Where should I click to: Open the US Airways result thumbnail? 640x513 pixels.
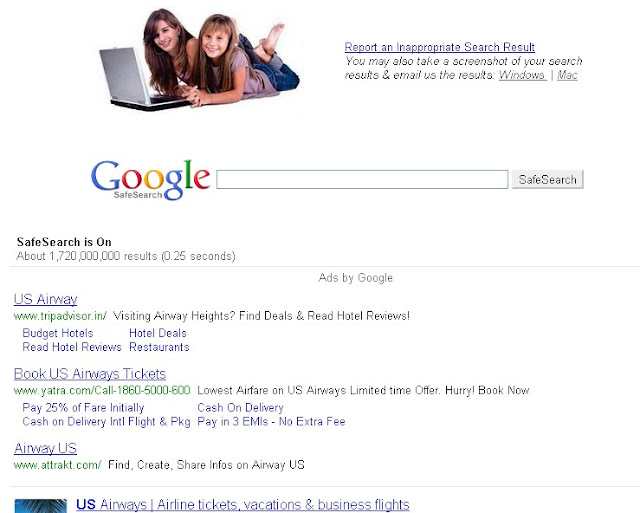tap(40, 506)
